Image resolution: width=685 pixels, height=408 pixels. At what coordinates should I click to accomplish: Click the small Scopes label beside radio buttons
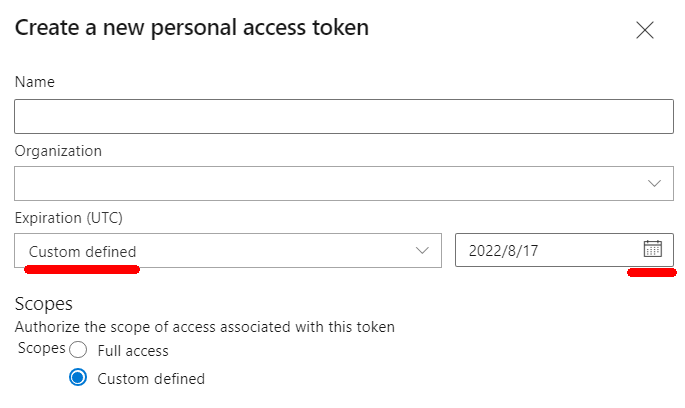pyautogui.click(x=40, y=349)
